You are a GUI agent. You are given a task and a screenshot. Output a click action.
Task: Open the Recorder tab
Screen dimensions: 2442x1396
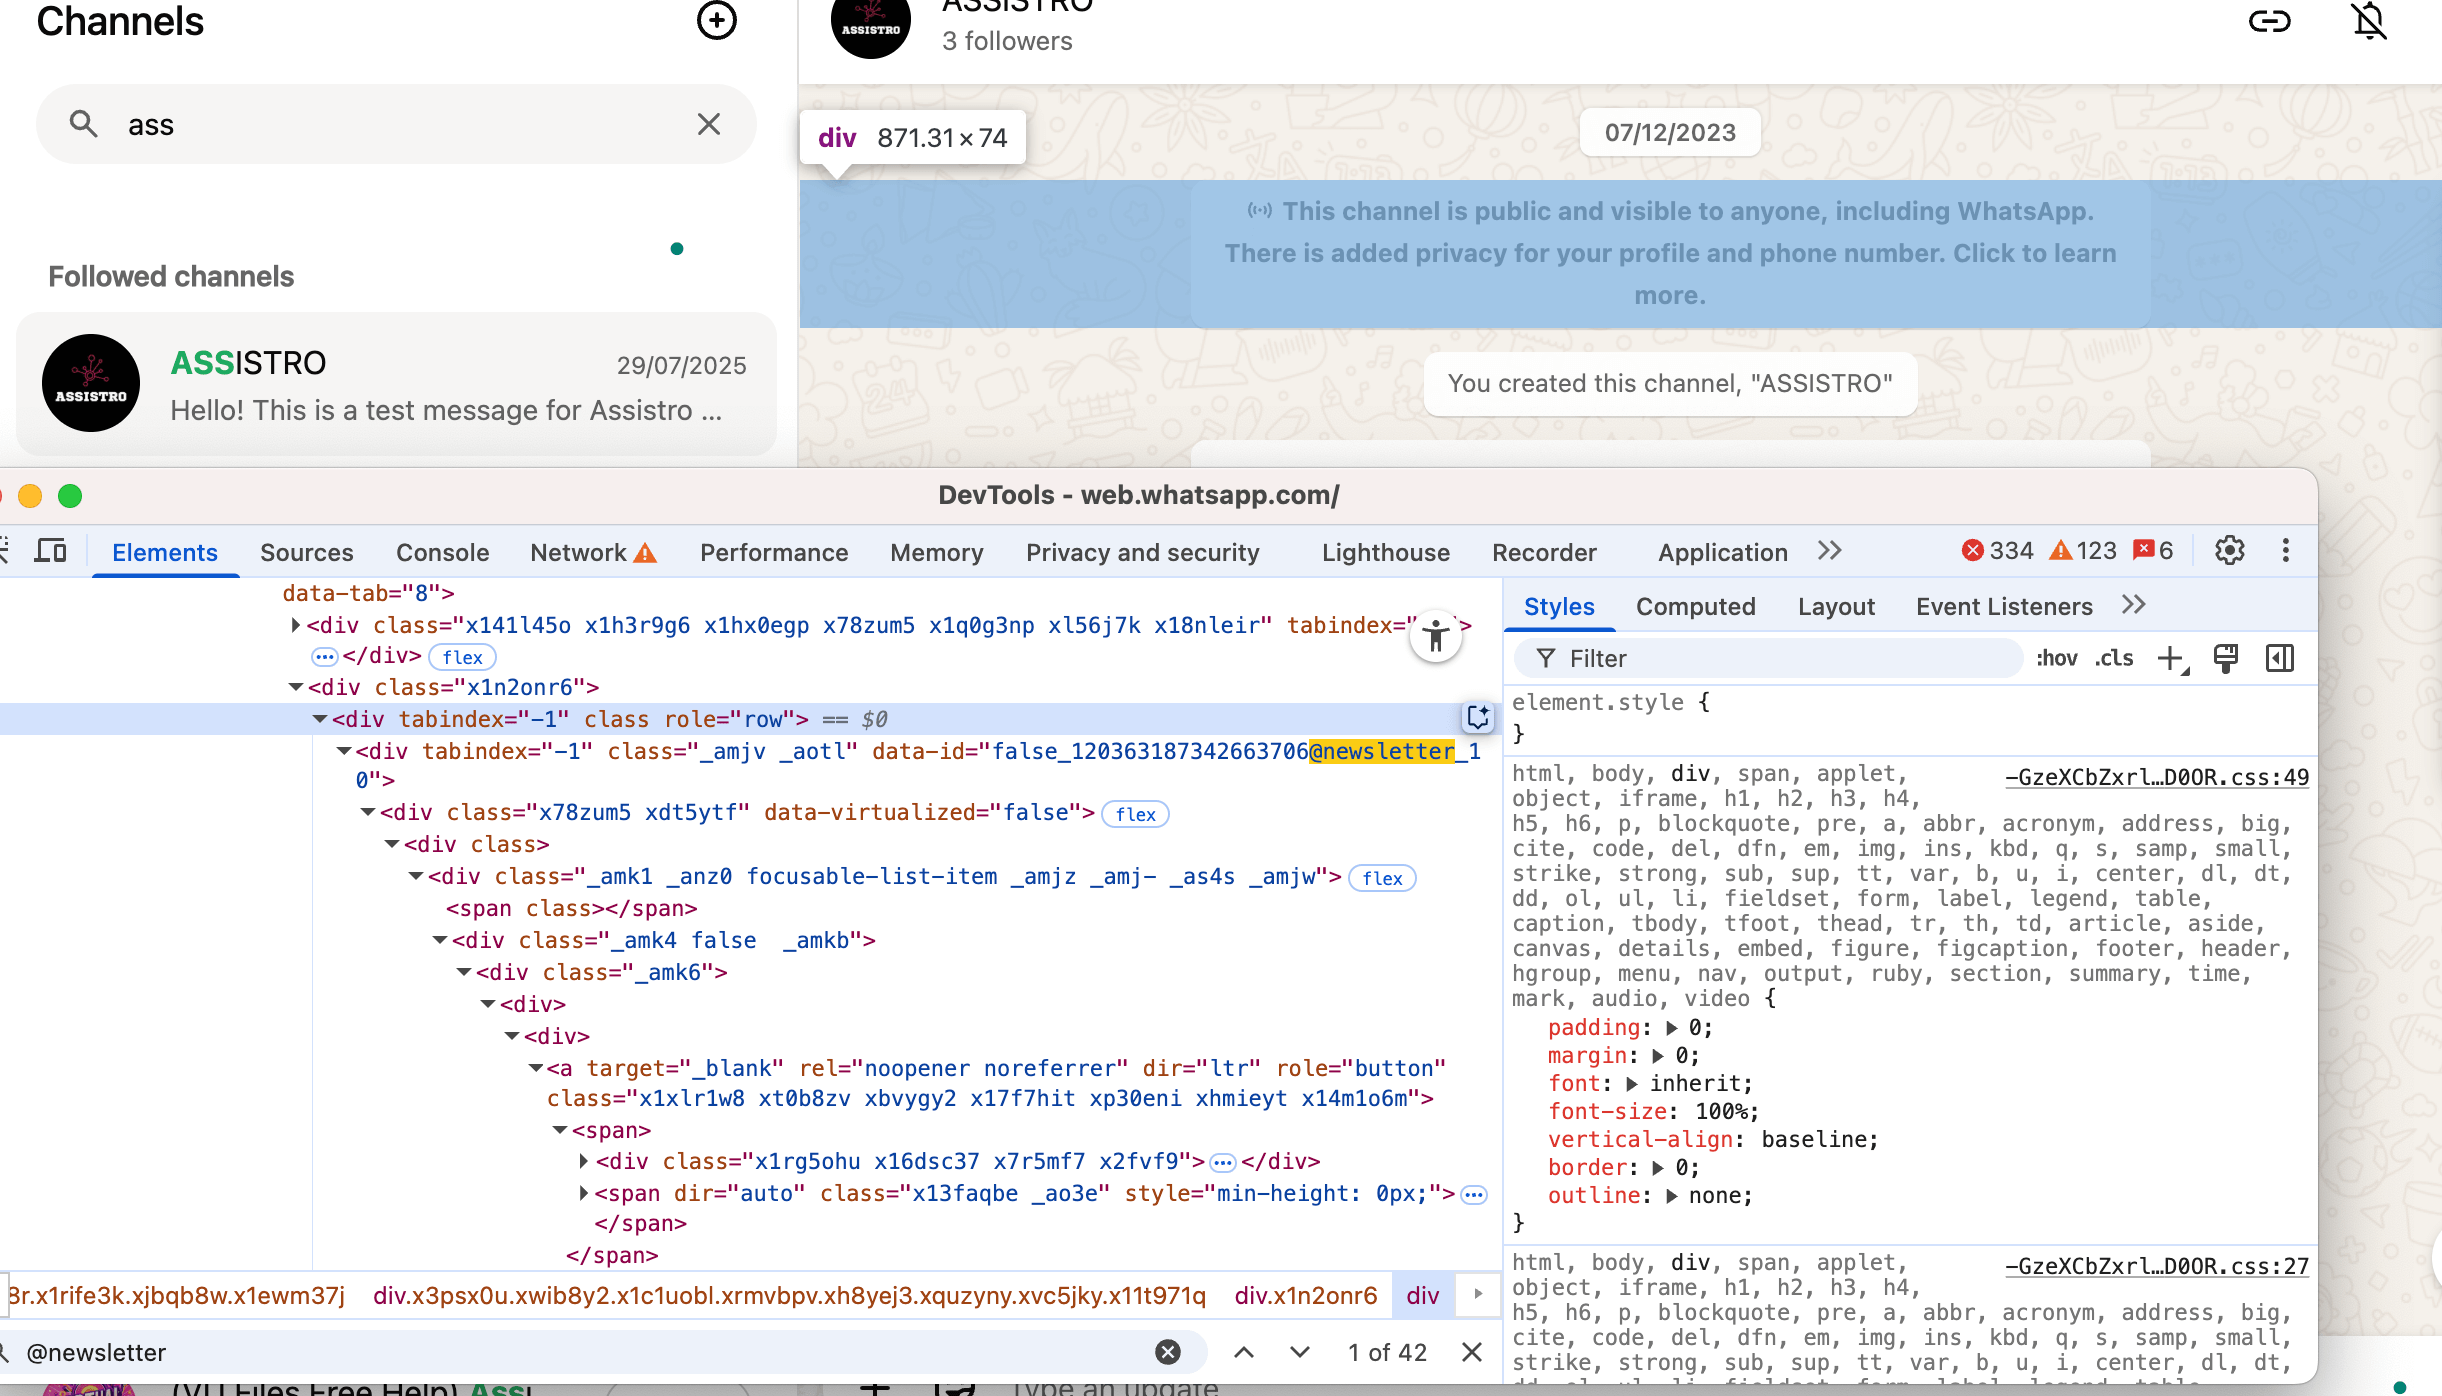[x=1544, y=552]
